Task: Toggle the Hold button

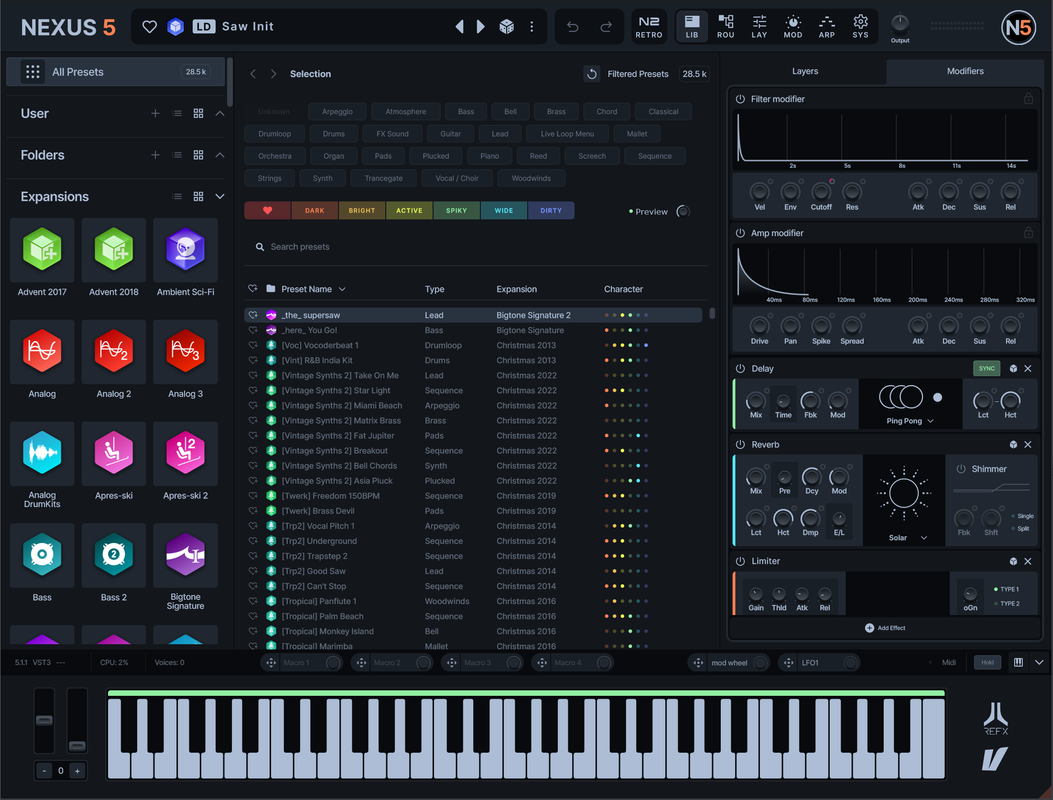Action: pos(987,663)
